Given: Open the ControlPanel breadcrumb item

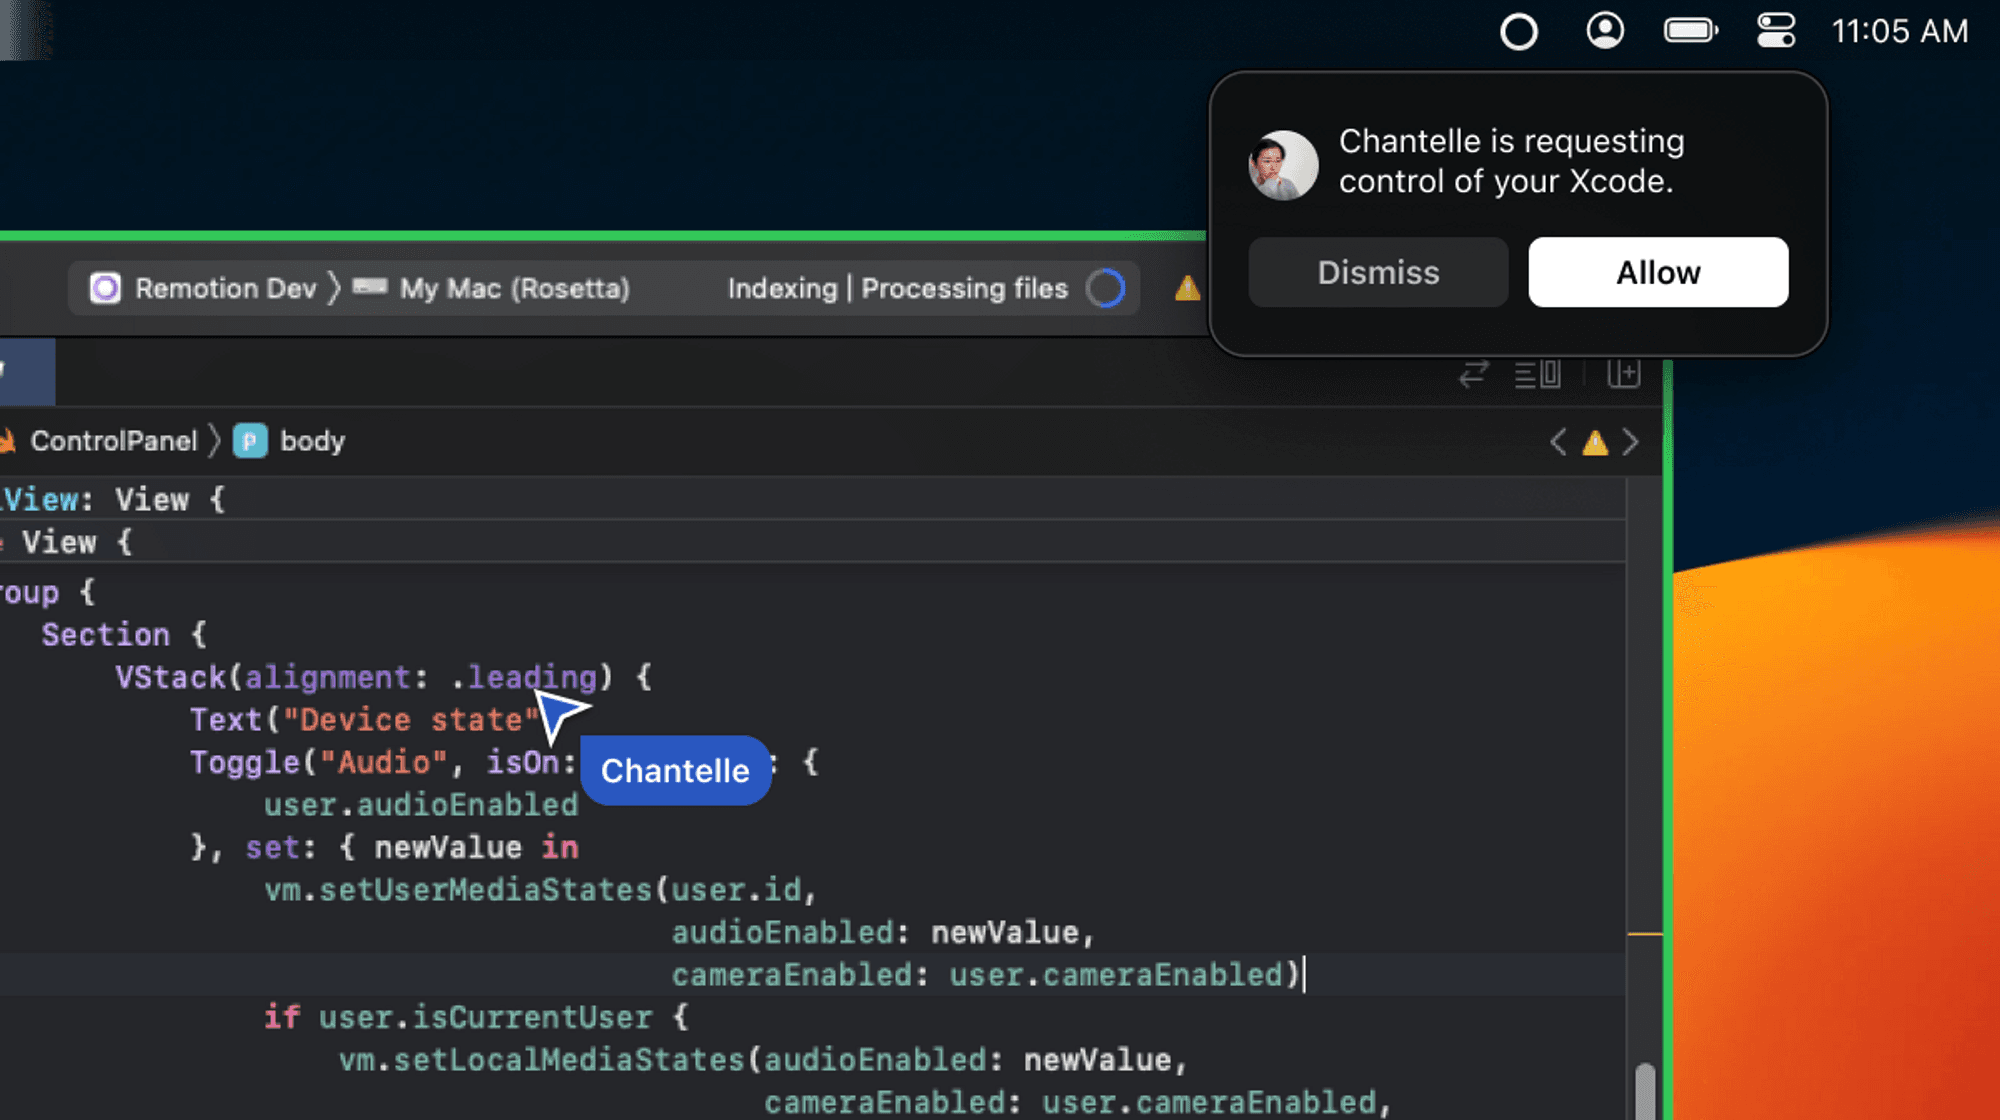Looking at the screenshot, I should click(113, 441).
